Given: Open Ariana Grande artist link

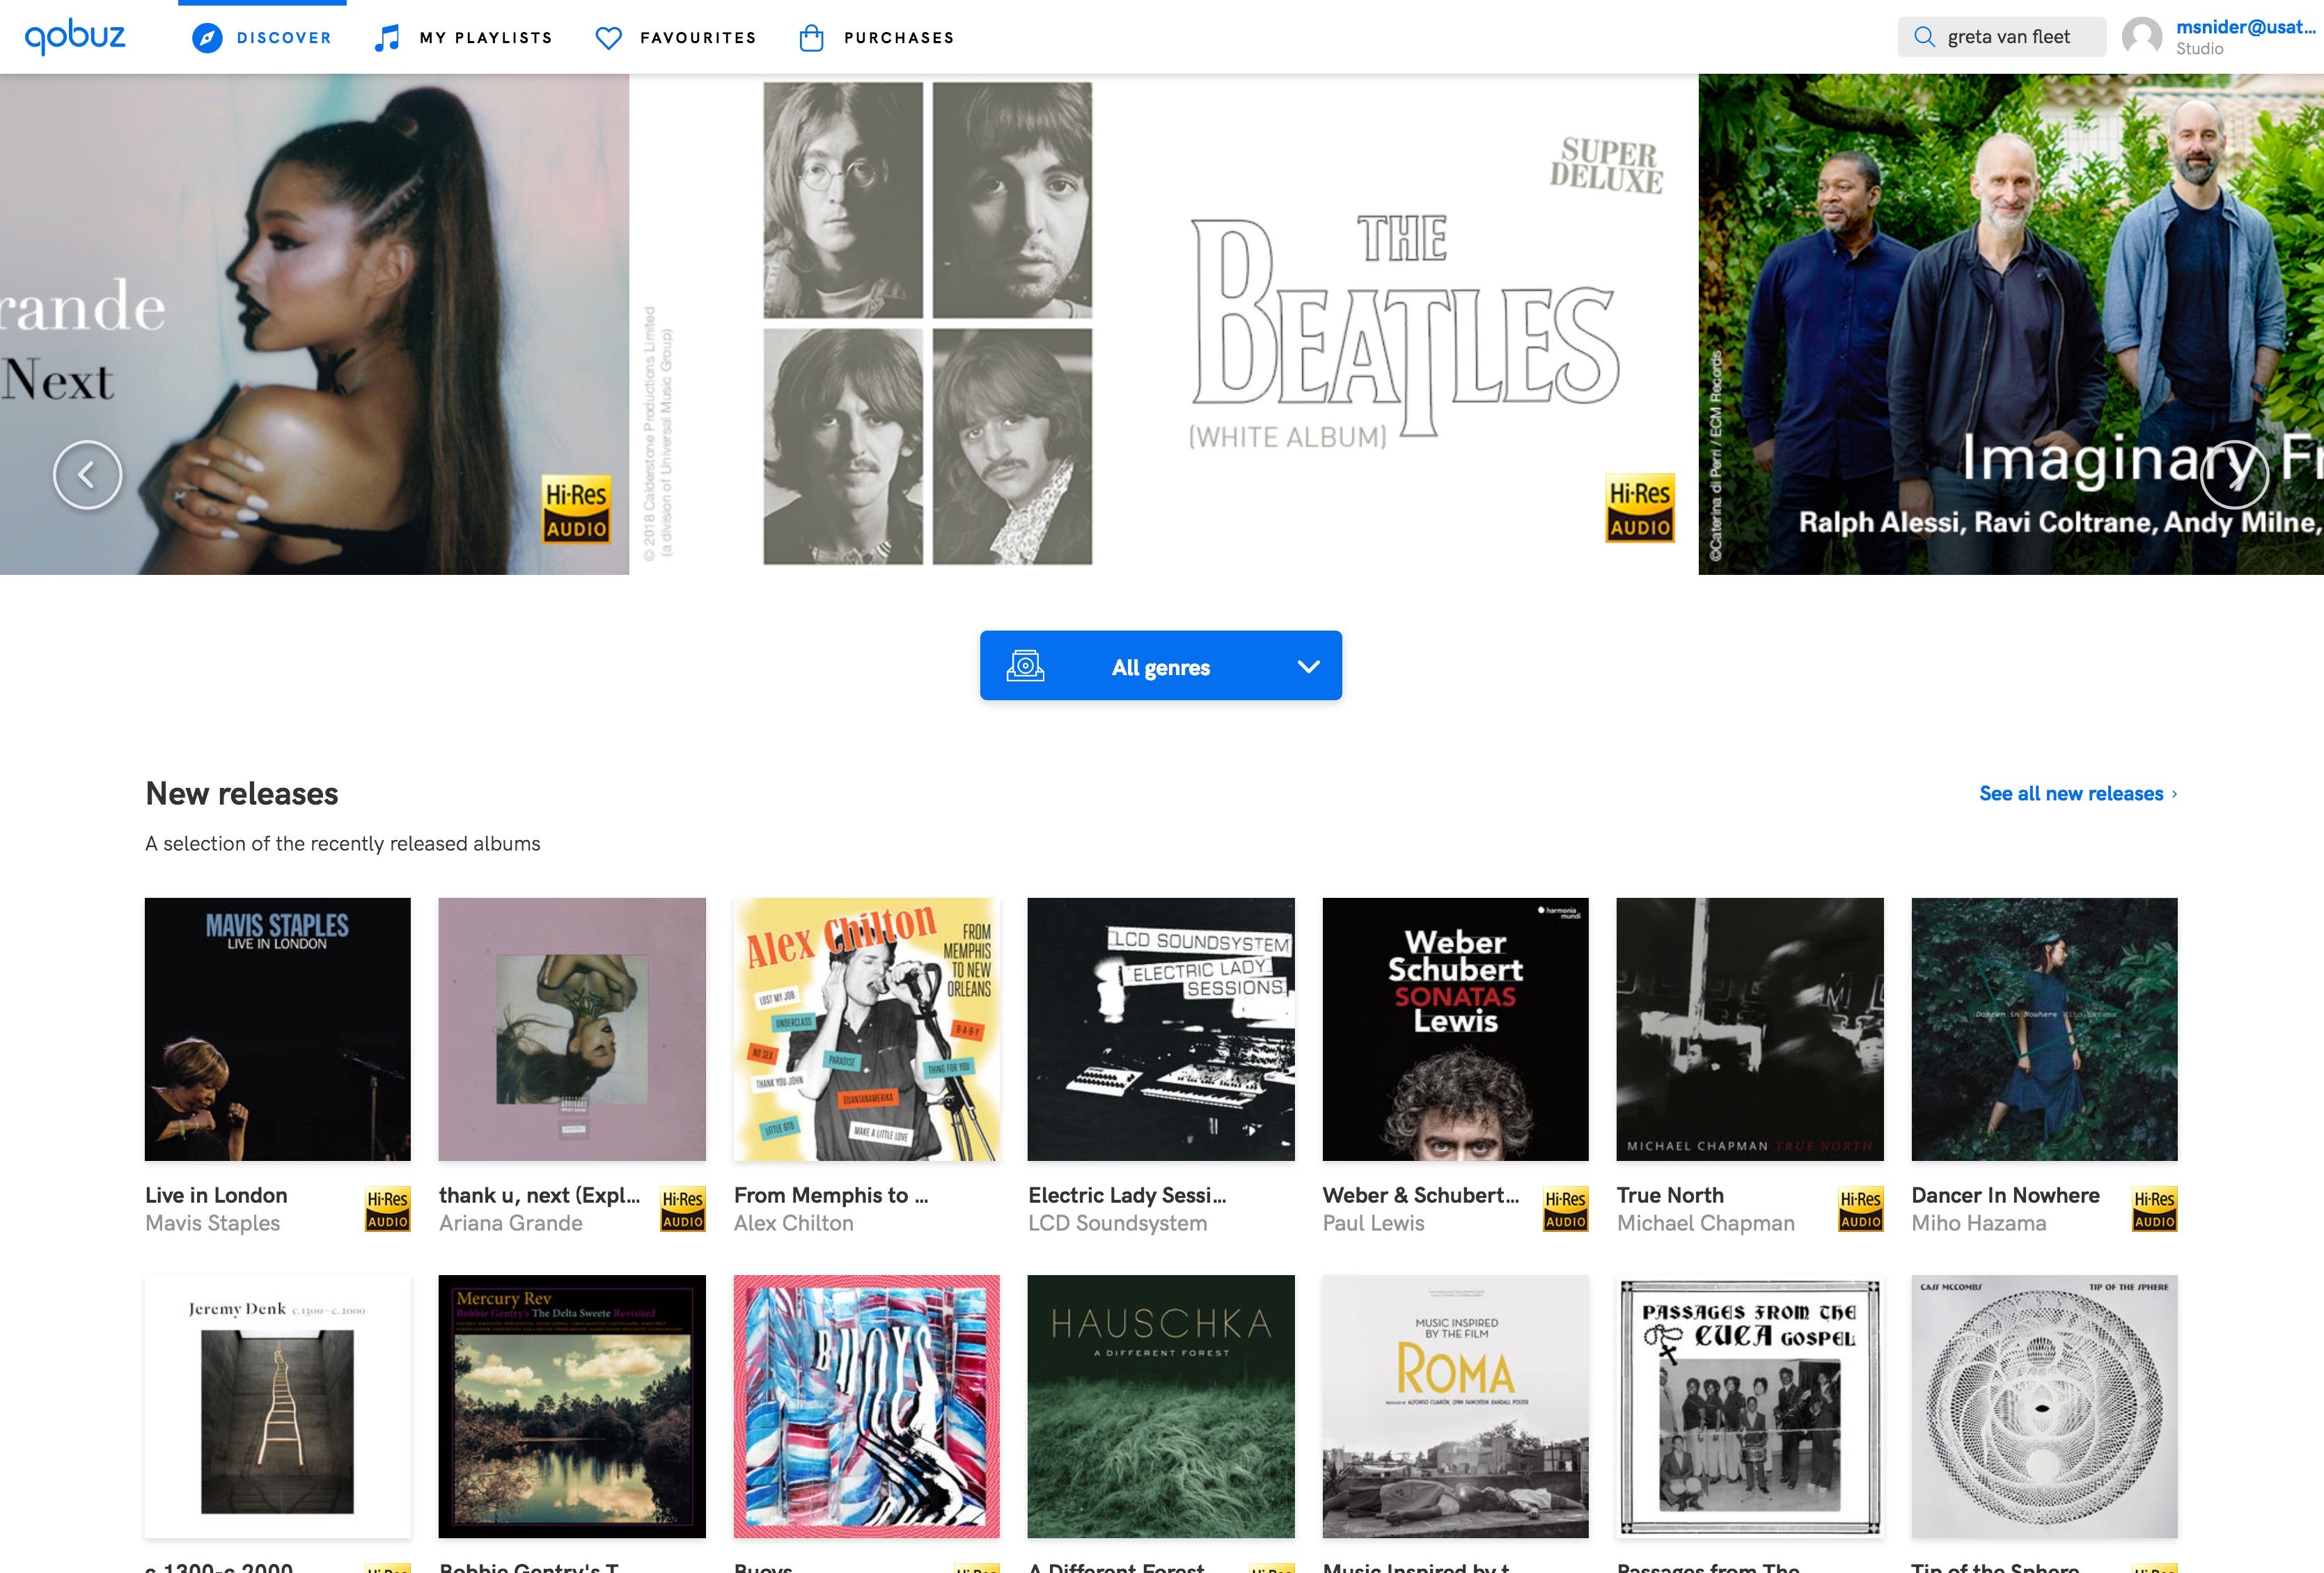Looking at the screenshot, I should (510, 1223).
